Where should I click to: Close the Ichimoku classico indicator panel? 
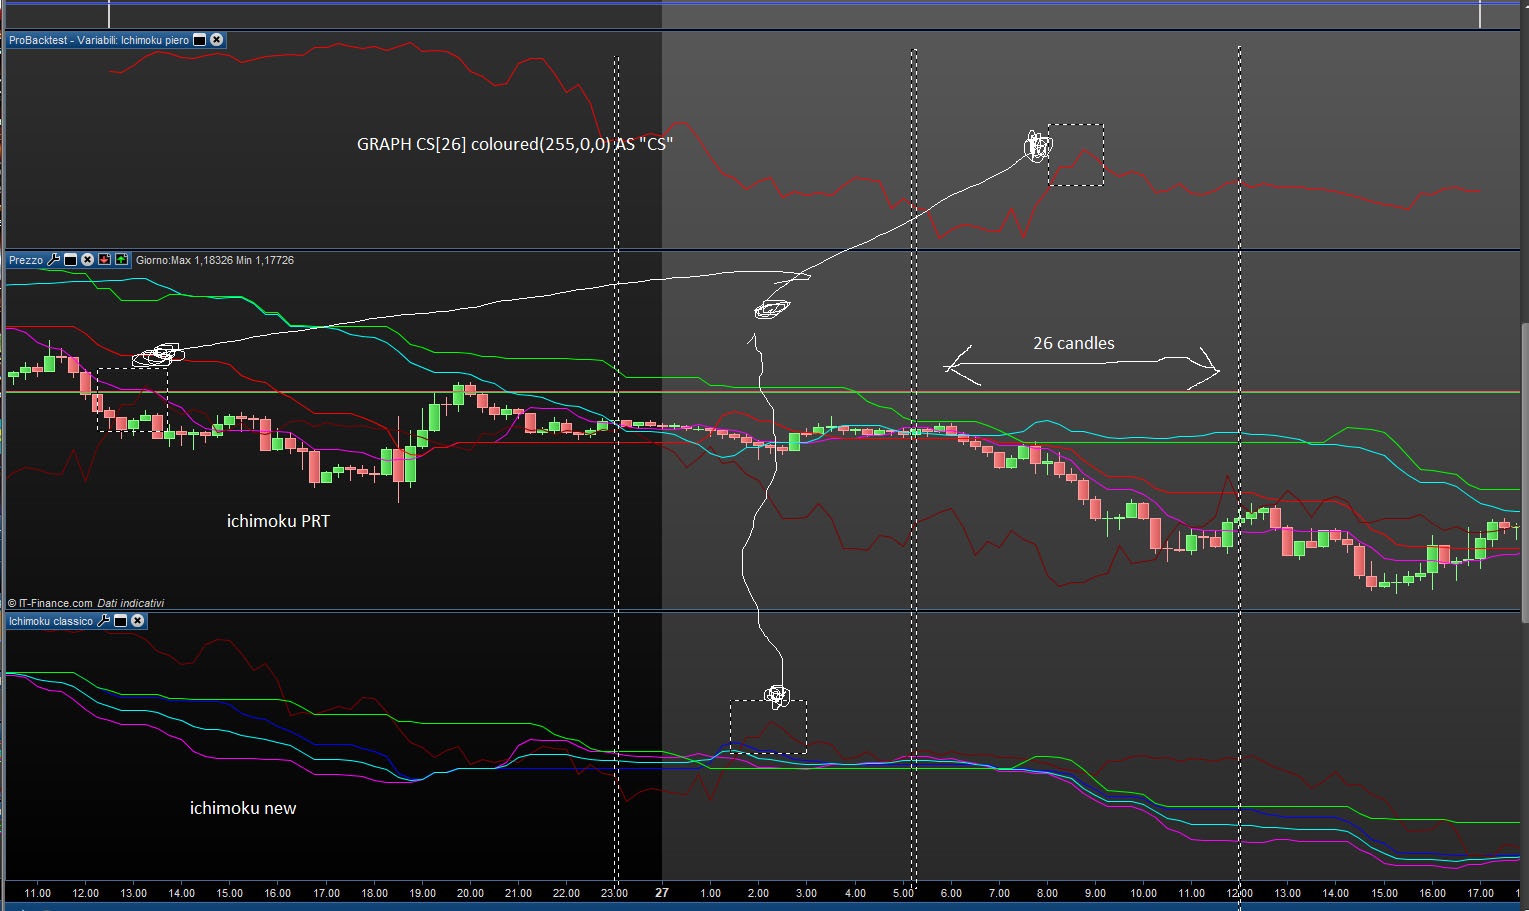pyautogui.click(x=138, y=621)
